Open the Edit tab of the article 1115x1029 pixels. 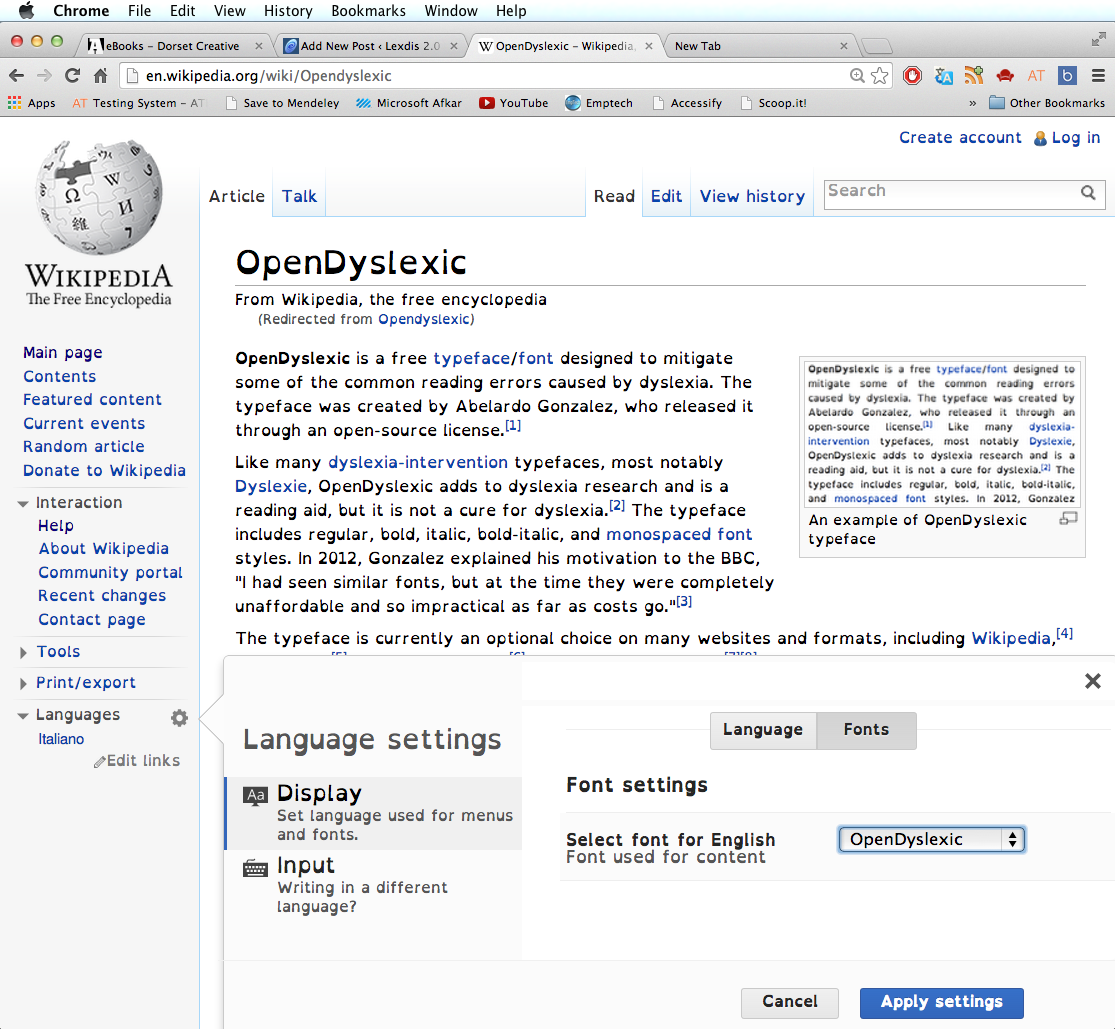click(666, 196)
